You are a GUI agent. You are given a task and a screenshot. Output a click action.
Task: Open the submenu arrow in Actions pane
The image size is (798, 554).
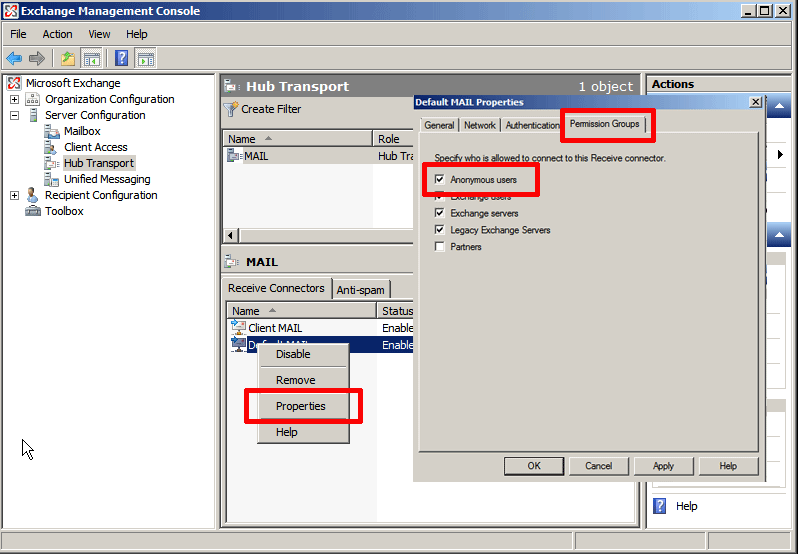click(x=781, y=154)
